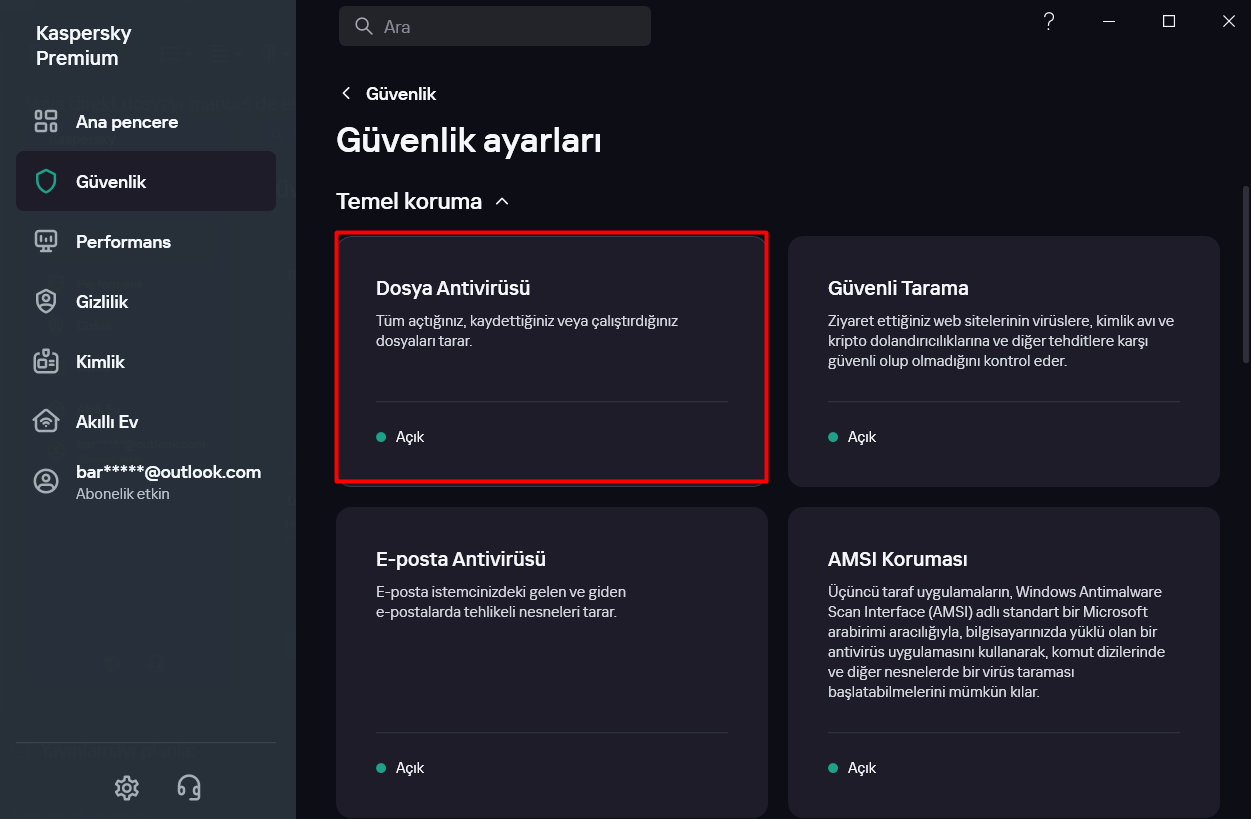Image resolution: width=1251 pixels, height=819 pixels.
Task: Click the Kimlik identity card icon
Action: click(46, 362)
